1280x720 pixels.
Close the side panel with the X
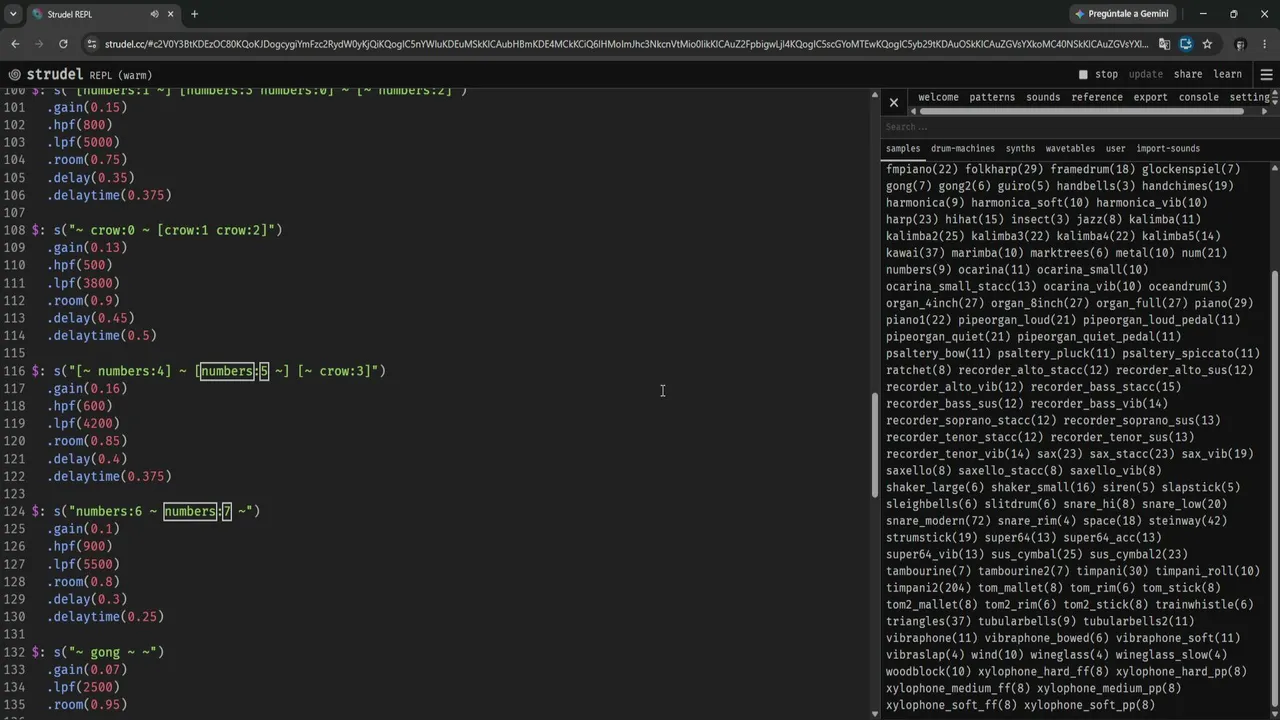pyautogui.click(x=894, y=102)
